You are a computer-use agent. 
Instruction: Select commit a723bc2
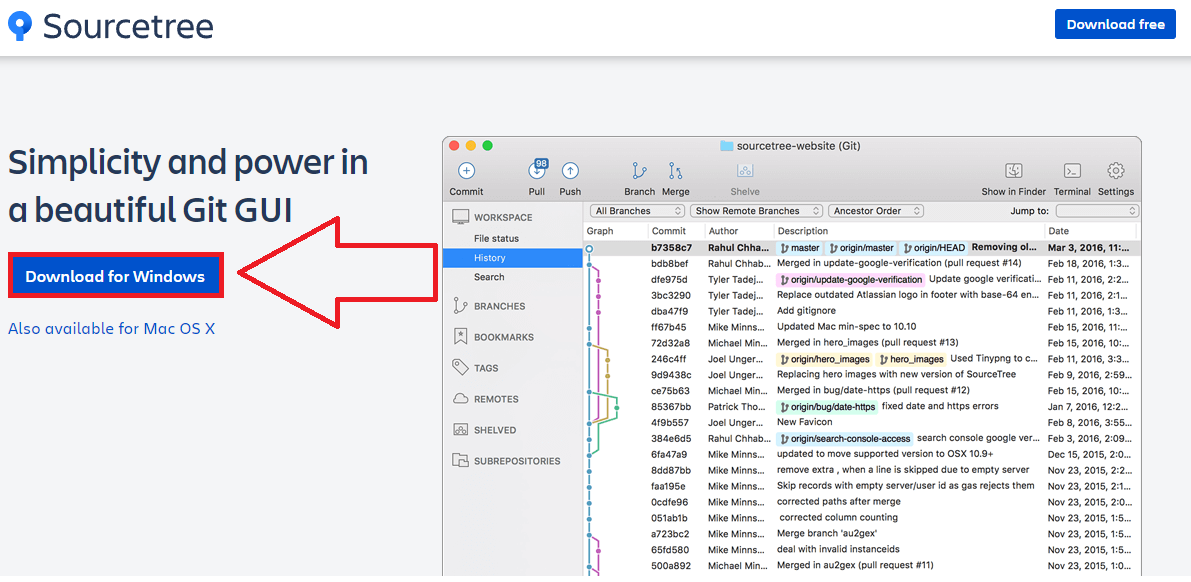(x=862, y=534)
